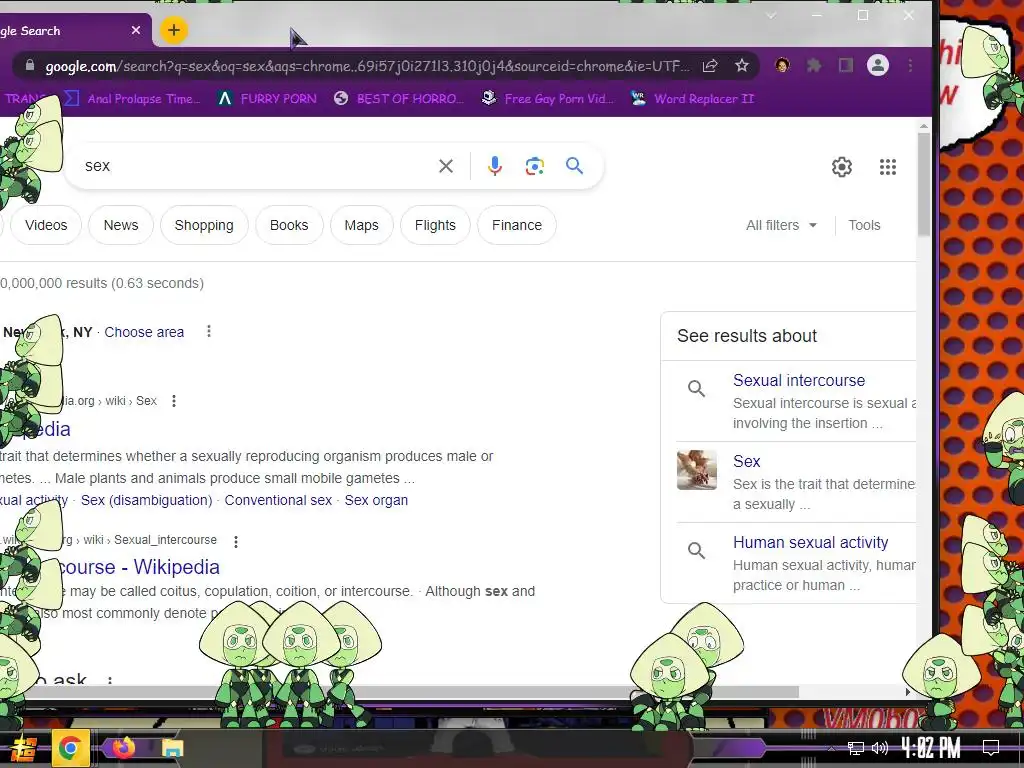
Task: Switch to the Flights results tab
Action: click(435, 225)
